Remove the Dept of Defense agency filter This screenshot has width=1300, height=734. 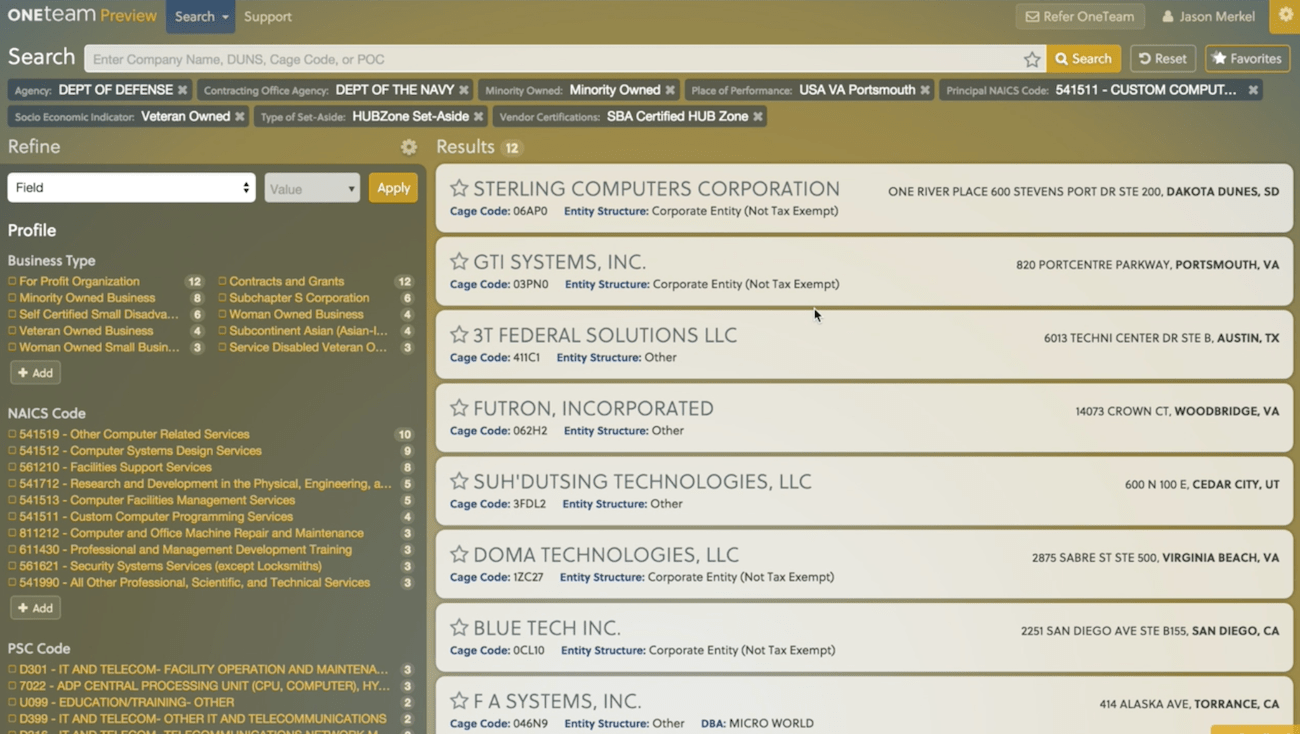[182, 90]
